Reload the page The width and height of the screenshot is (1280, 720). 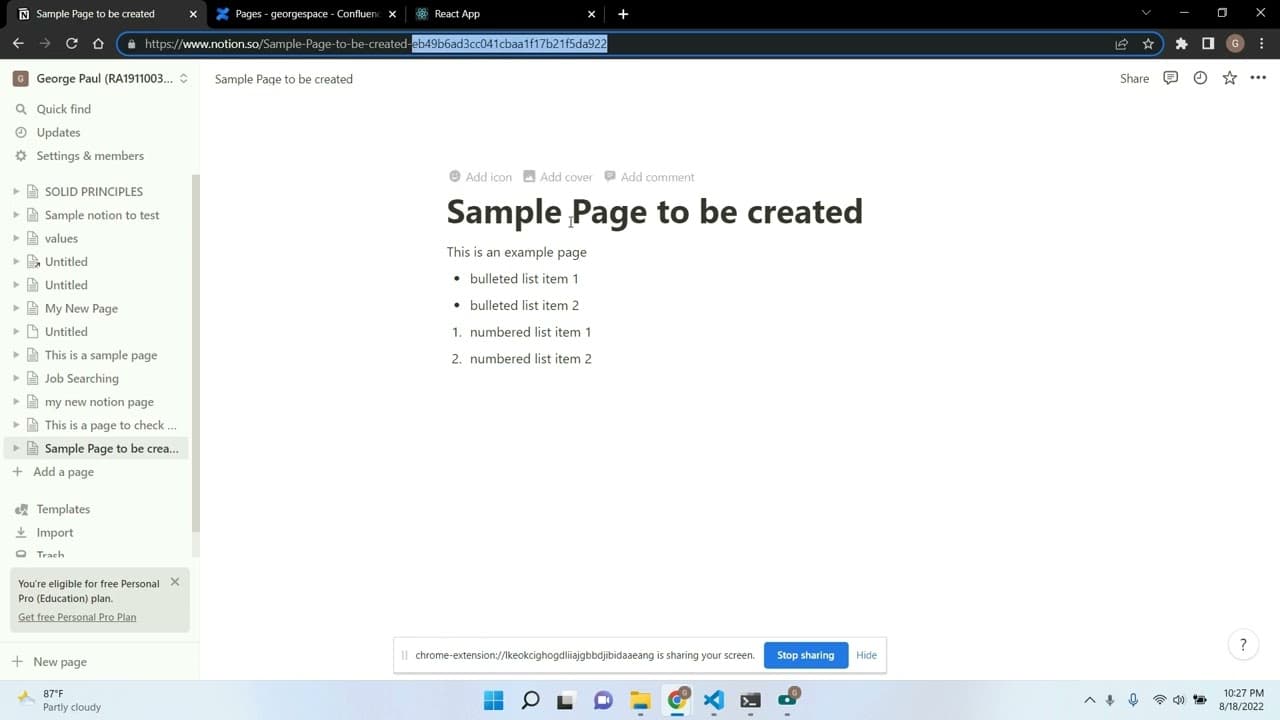72,44
